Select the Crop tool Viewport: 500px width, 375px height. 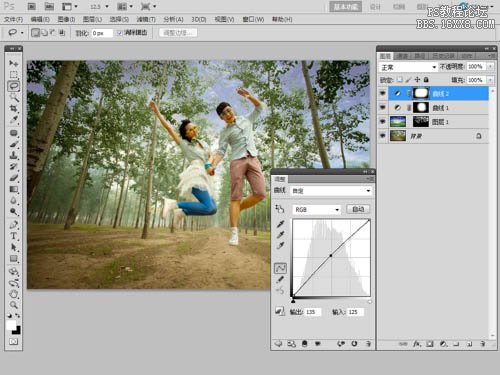(14, 109)
